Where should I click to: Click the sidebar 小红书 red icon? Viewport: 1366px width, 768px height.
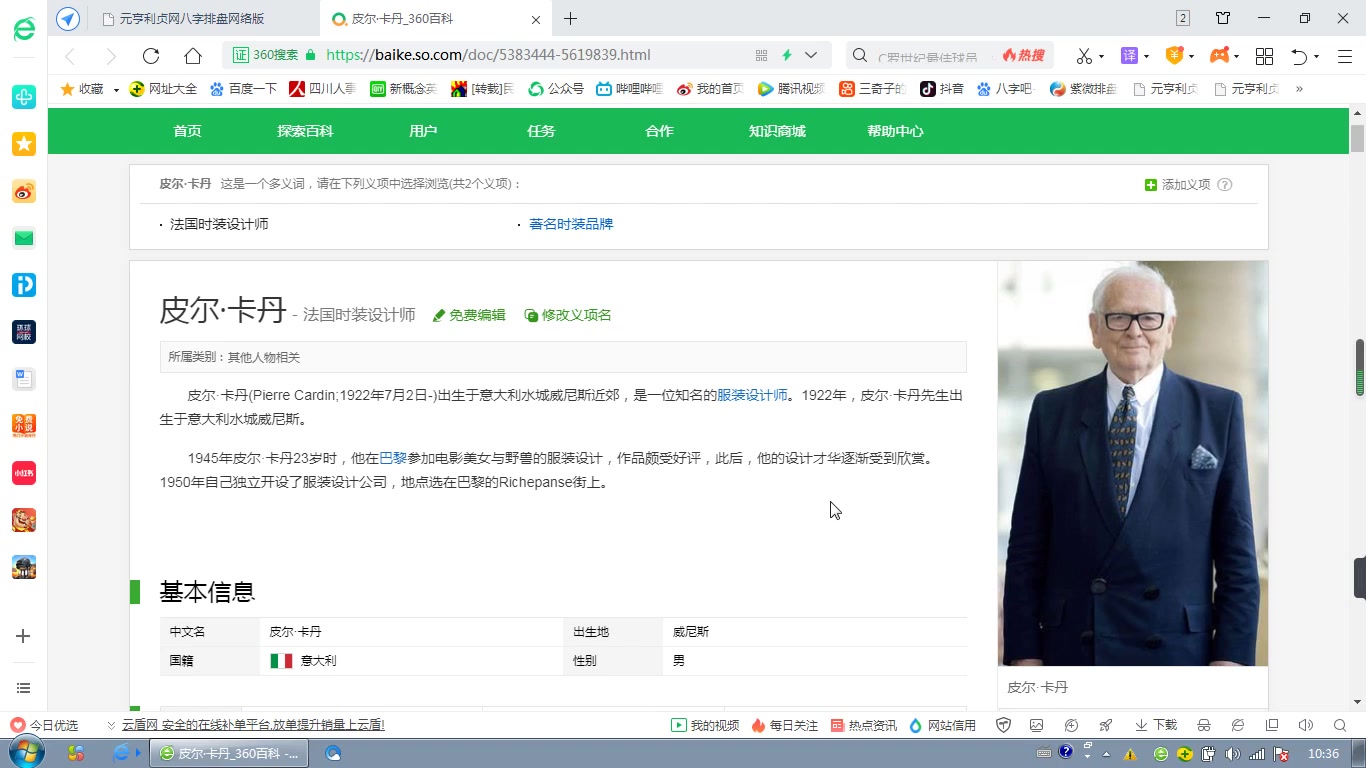pos(24,473)
